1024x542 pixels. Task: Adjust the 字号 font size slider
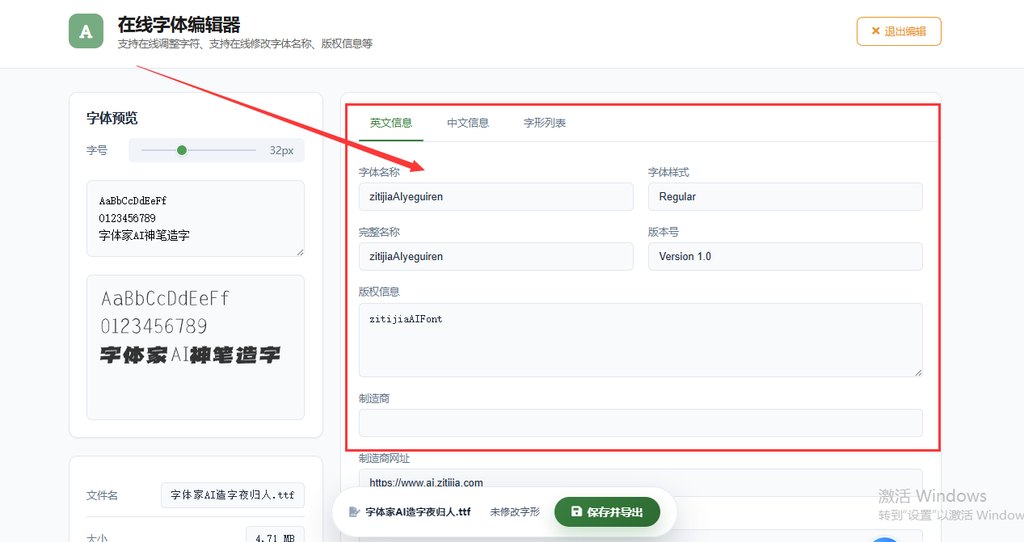[199, 150]
